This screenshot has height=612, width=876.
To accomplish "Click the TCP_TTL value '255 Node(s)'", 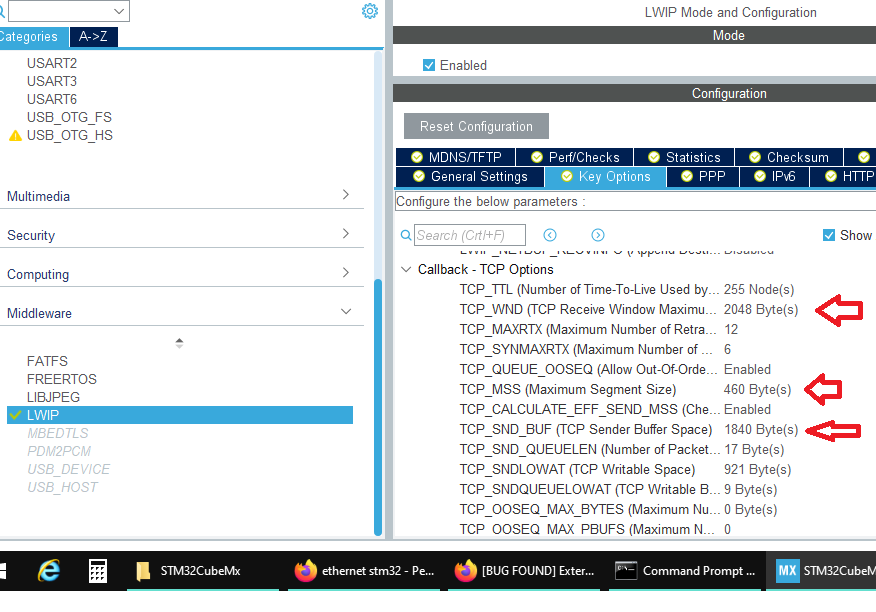I will 759,290.
